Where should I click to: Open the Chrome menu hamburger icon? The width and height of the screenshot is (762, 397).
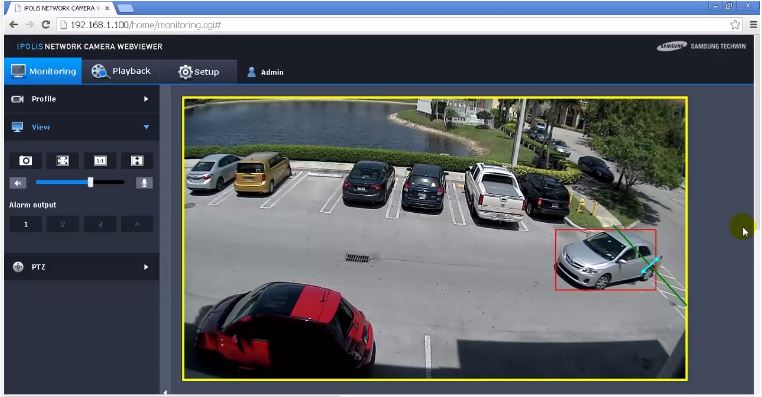[x=753, y=25]
